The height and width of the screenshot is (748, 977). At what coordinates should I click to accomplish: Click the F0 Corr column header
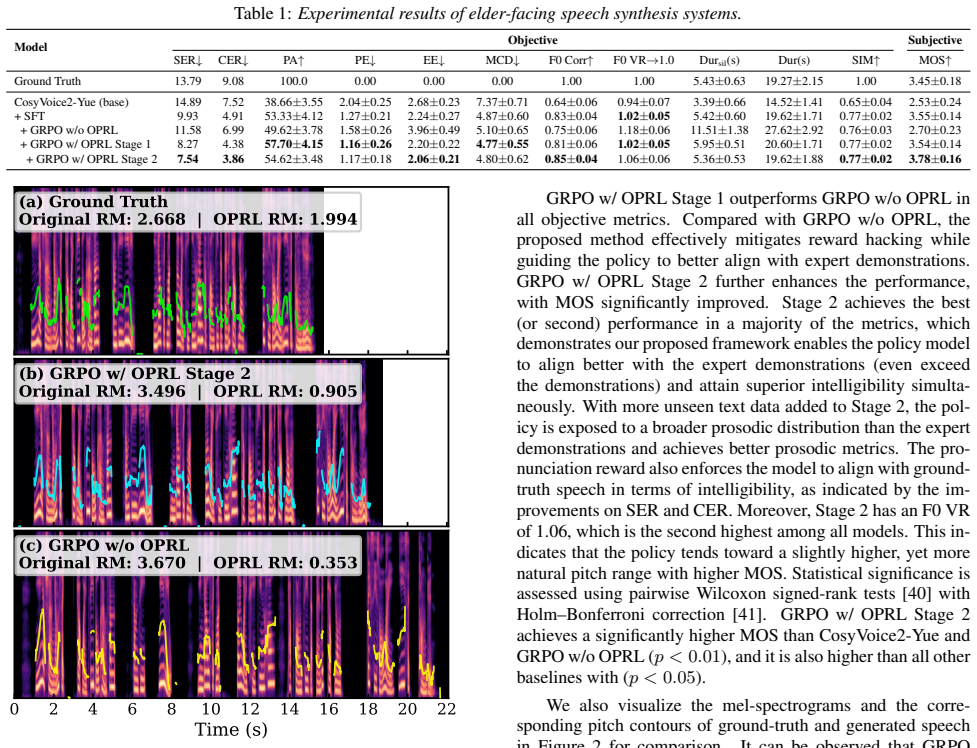571,60
